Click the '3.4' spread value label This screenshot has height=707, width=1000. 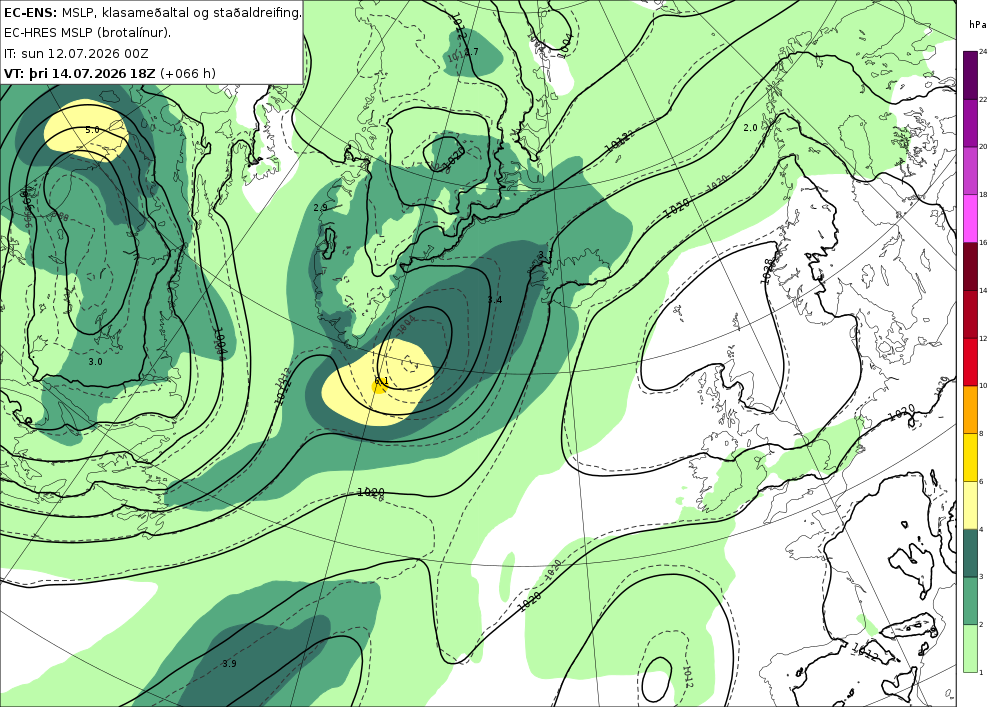pyautogui.click(x=494, y=300)
